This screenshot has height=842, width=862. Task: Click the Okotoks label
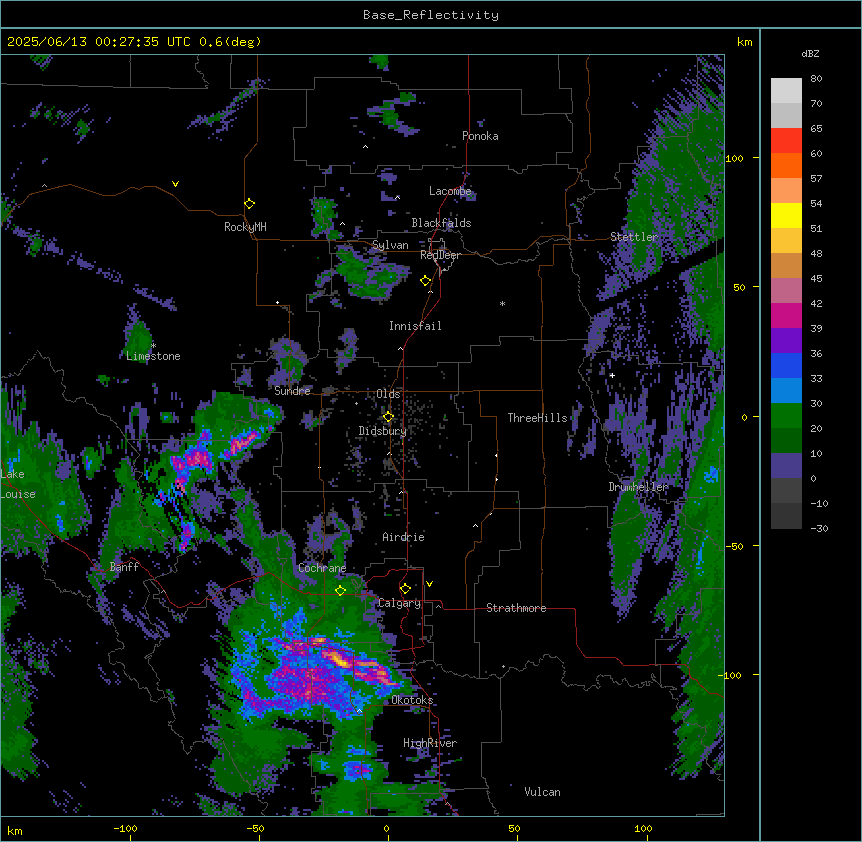(412, 700)
